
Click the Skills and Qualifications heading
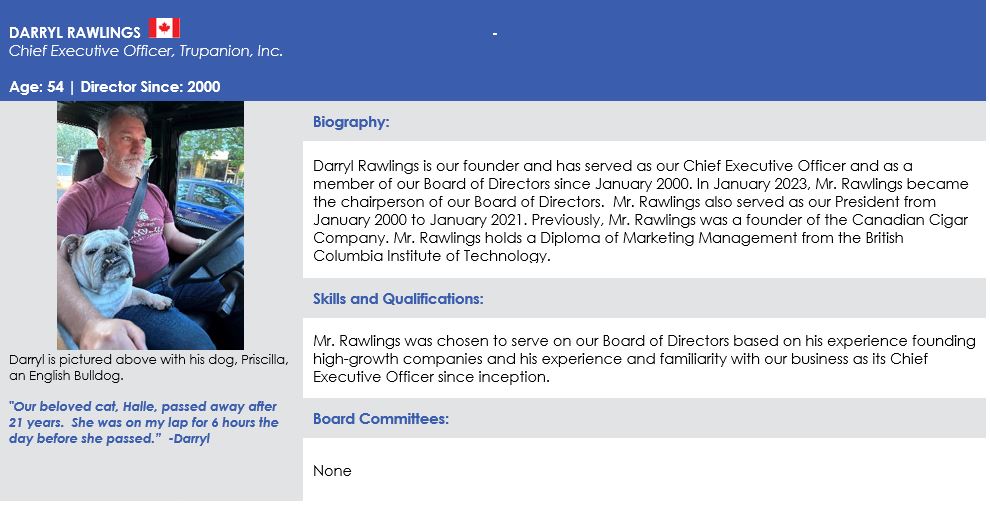(398, 299)
